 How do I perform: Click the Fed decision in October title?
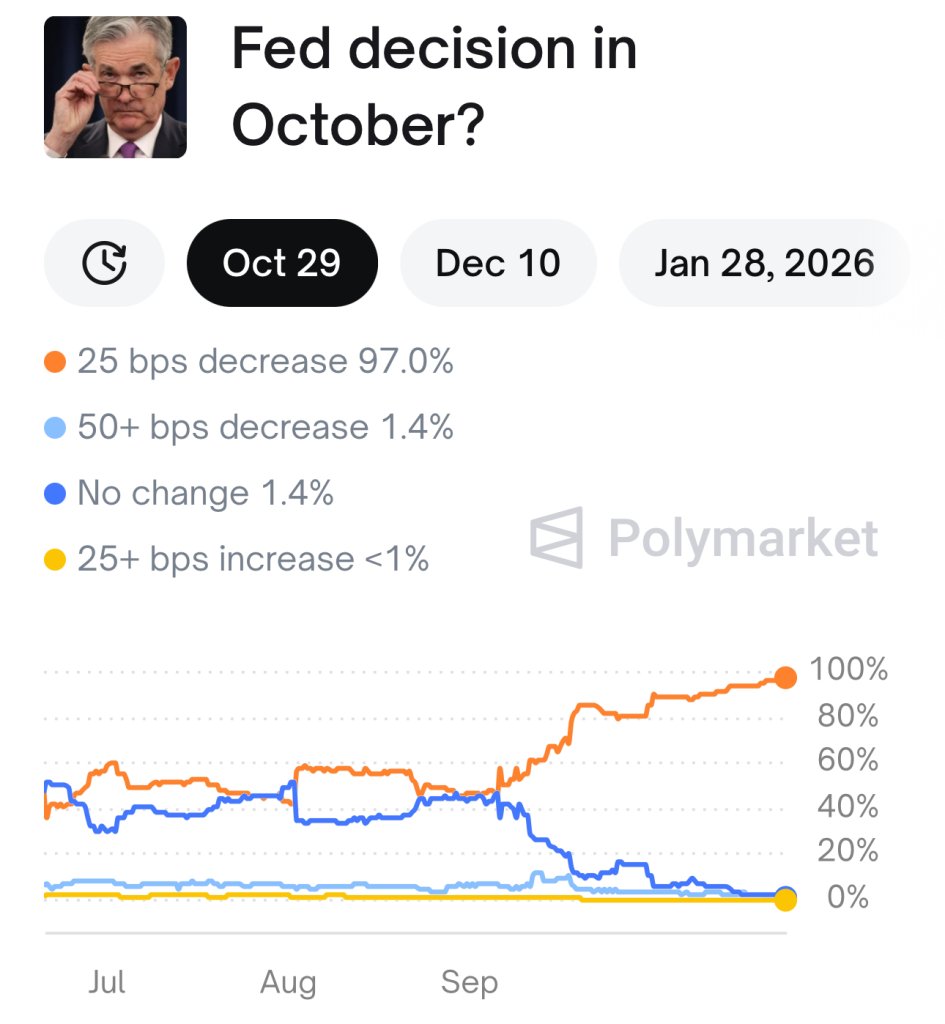click(x=434, y=86)
